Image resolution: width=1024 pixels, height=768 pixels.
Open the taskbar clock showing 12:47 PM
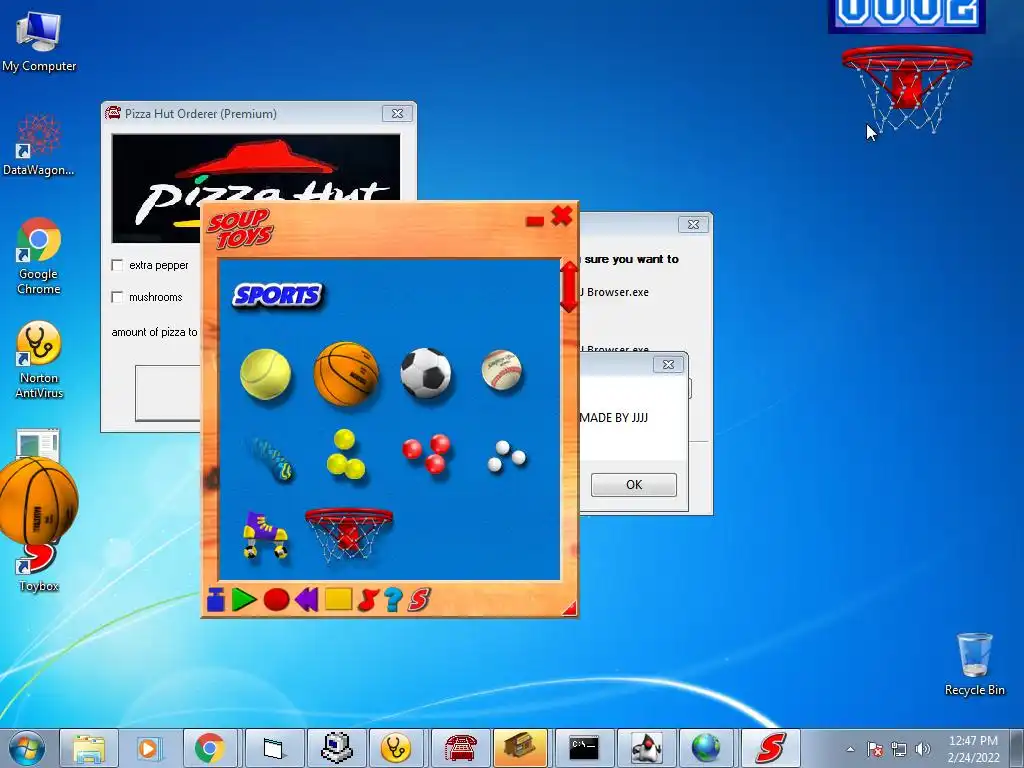[973, 749]
